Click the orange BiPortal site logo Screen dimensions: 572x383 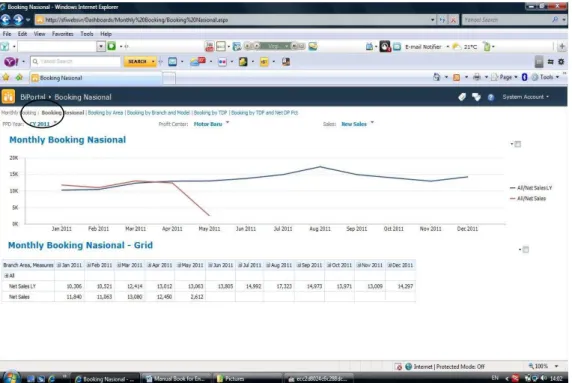[8, 97]
